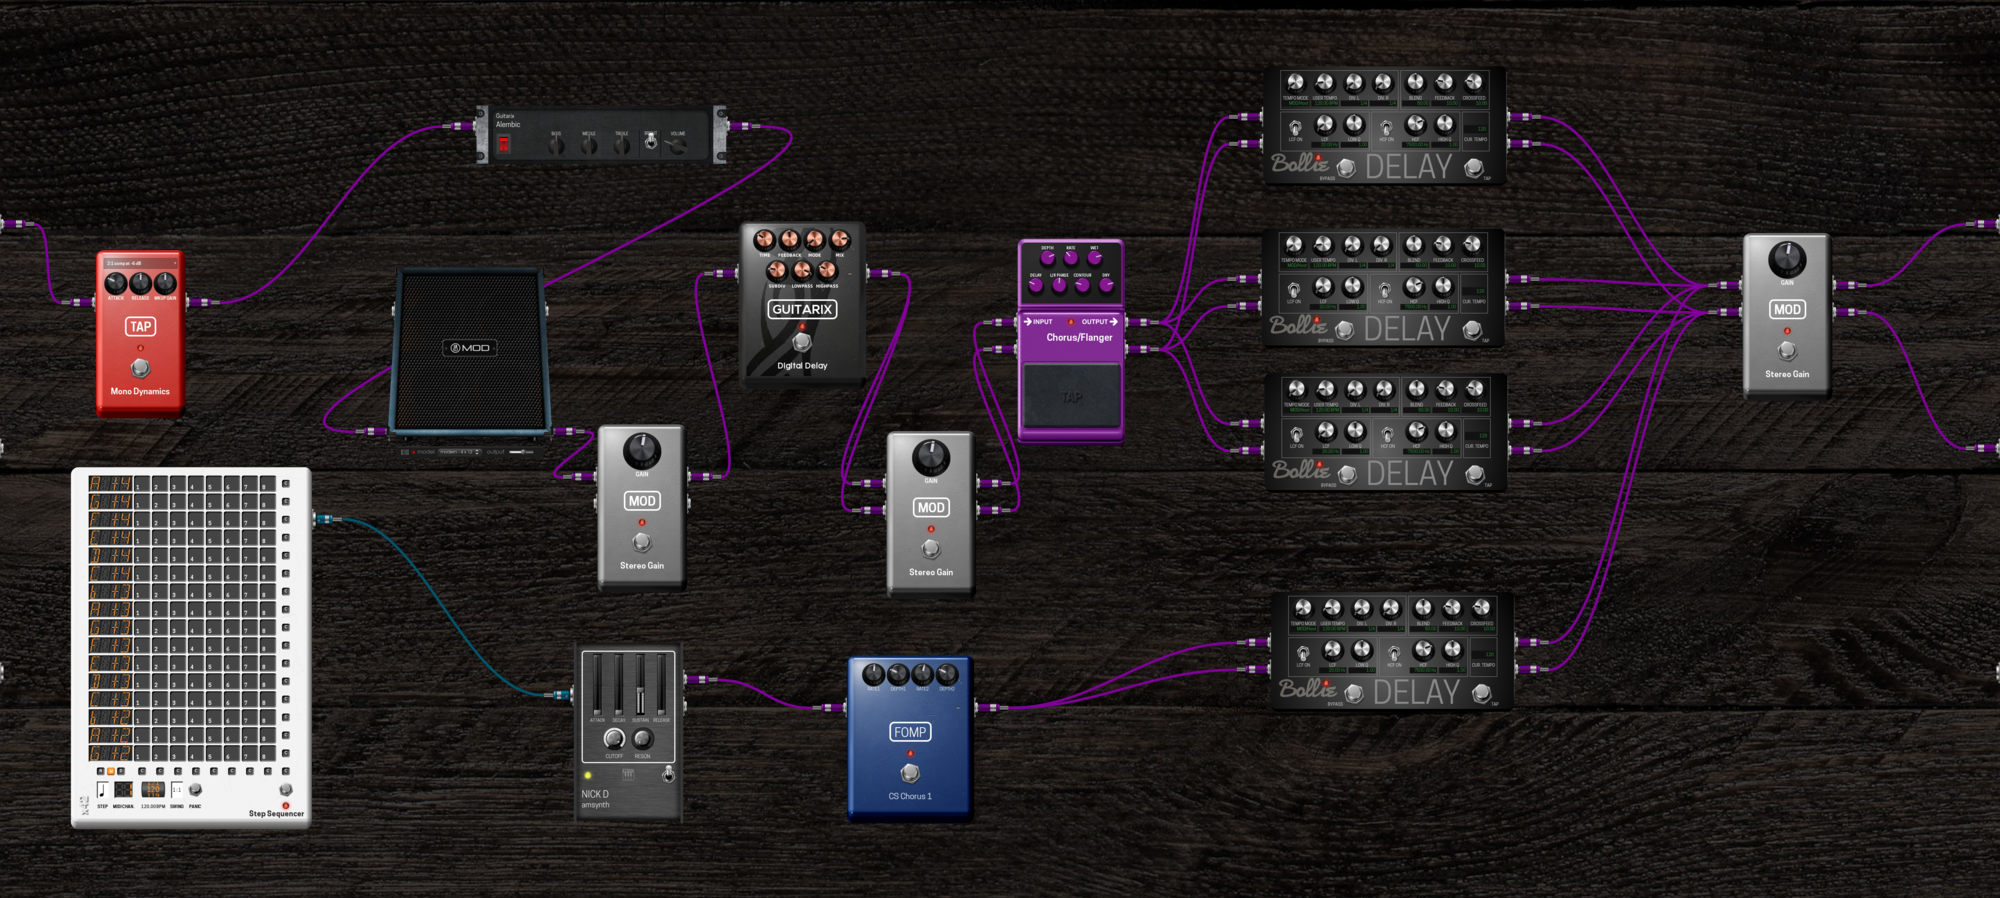2000x898 pixels.
Task: Click the SUSTAIN slider on NICK D amsynth
Action: click(640, 685)
